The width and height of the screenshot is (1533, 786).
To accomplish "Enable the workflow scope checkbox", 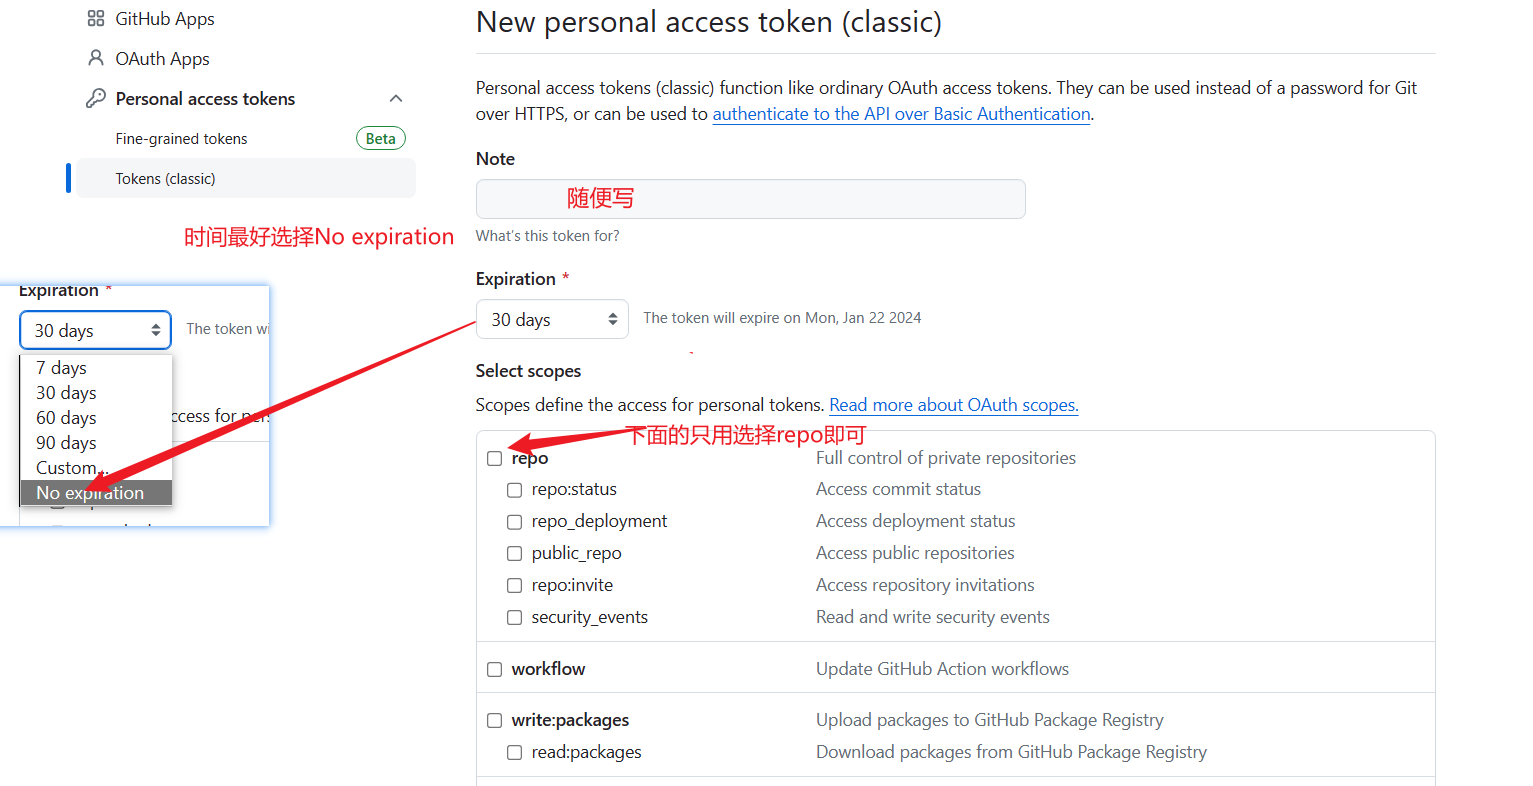I will [494, 669].
